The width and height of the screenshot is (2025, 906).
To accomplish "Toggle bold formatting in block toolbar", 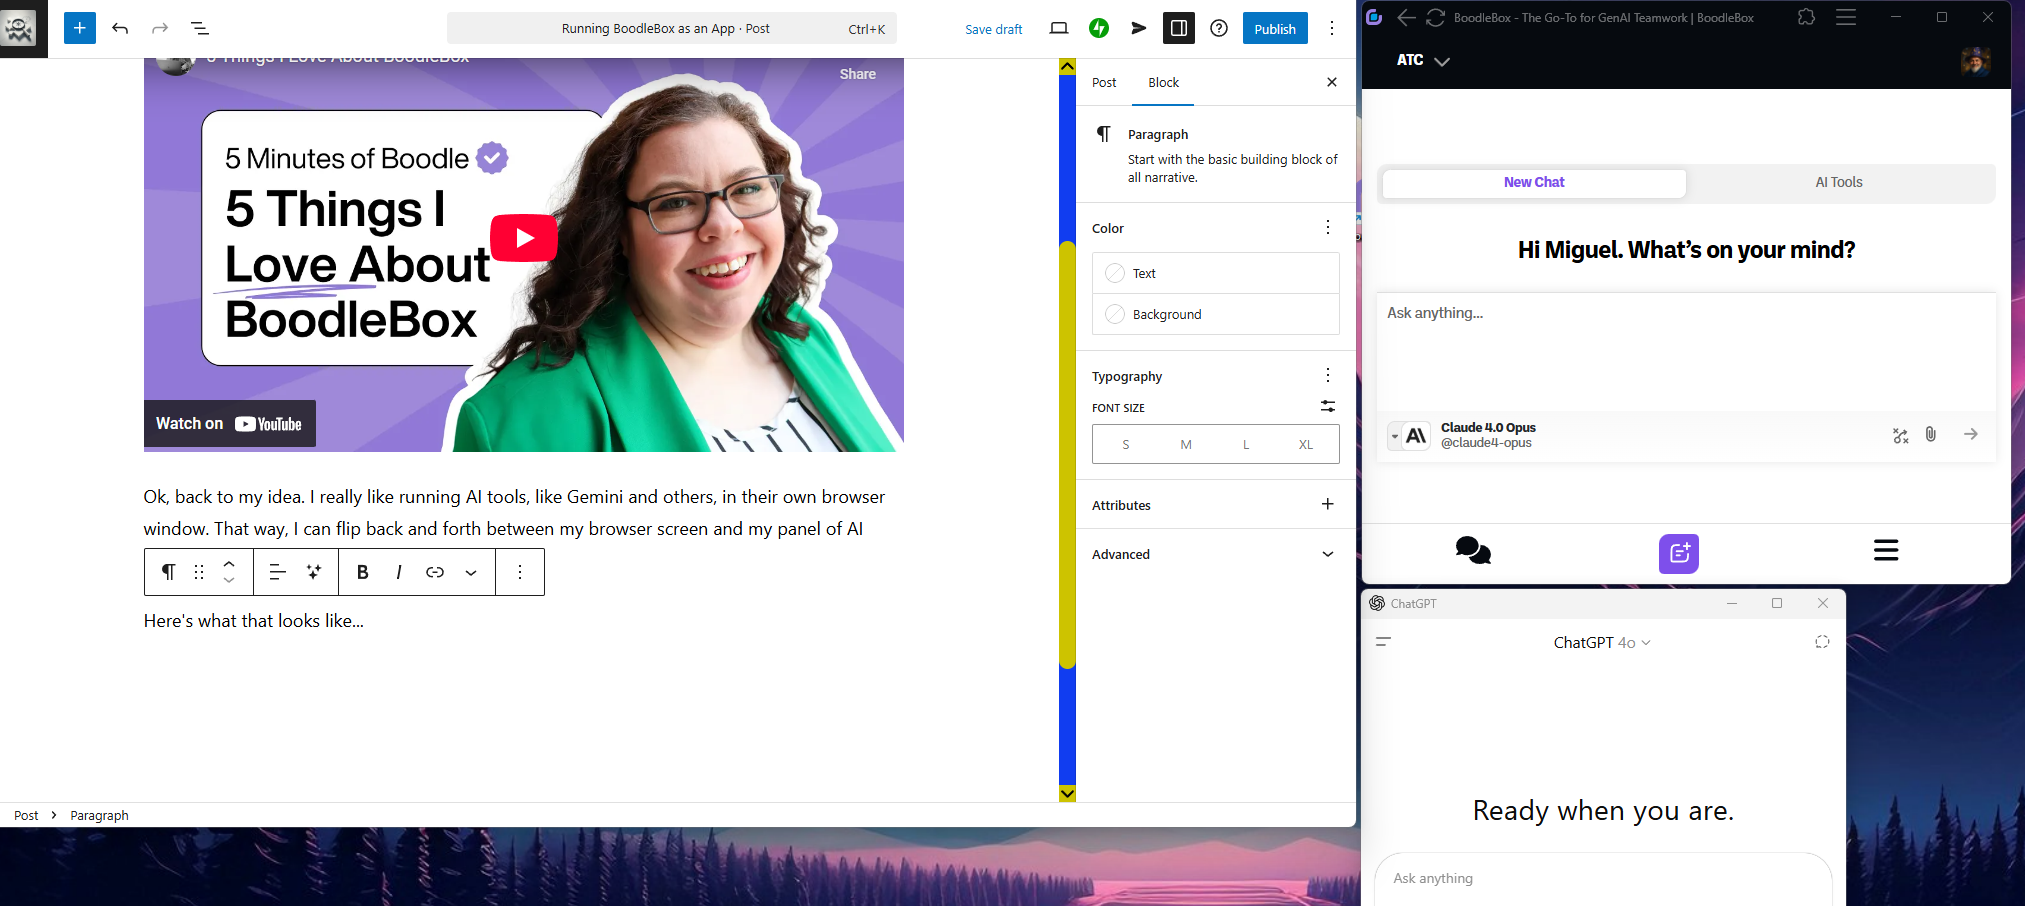I will [363, 572].
